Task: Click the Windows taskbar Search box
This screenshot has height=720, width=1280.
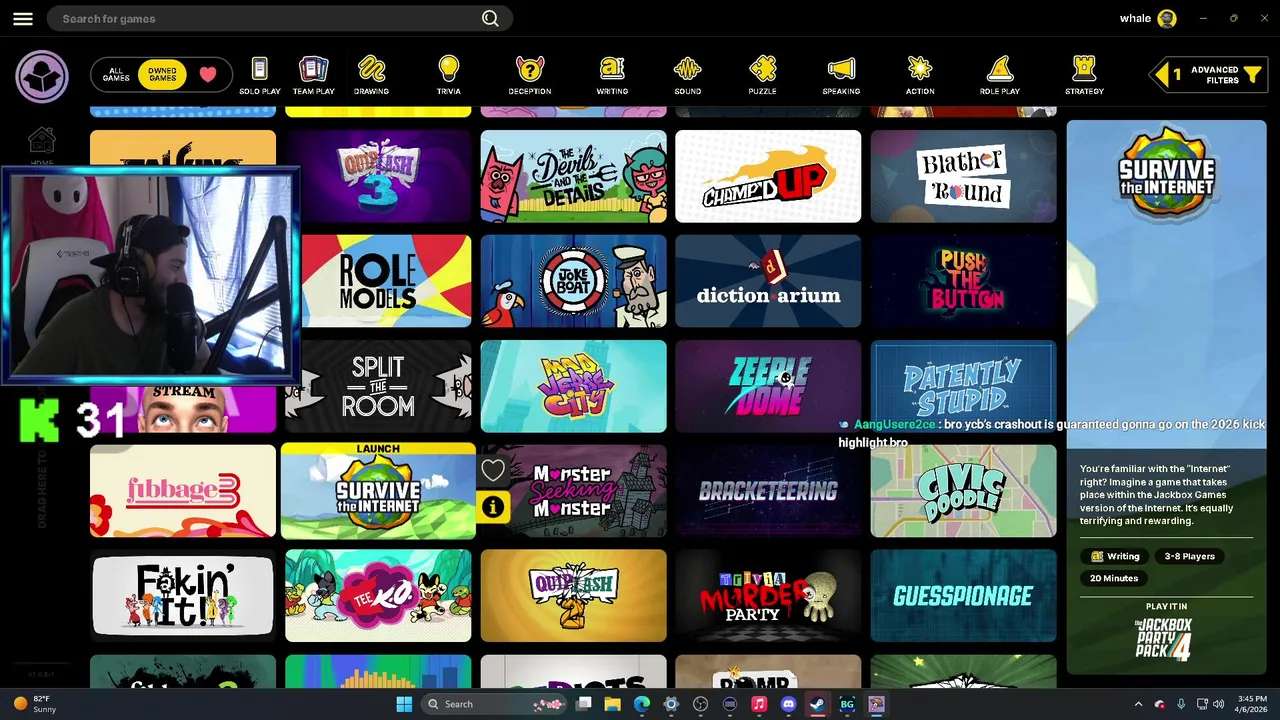Action: click(x=495, y=704)
